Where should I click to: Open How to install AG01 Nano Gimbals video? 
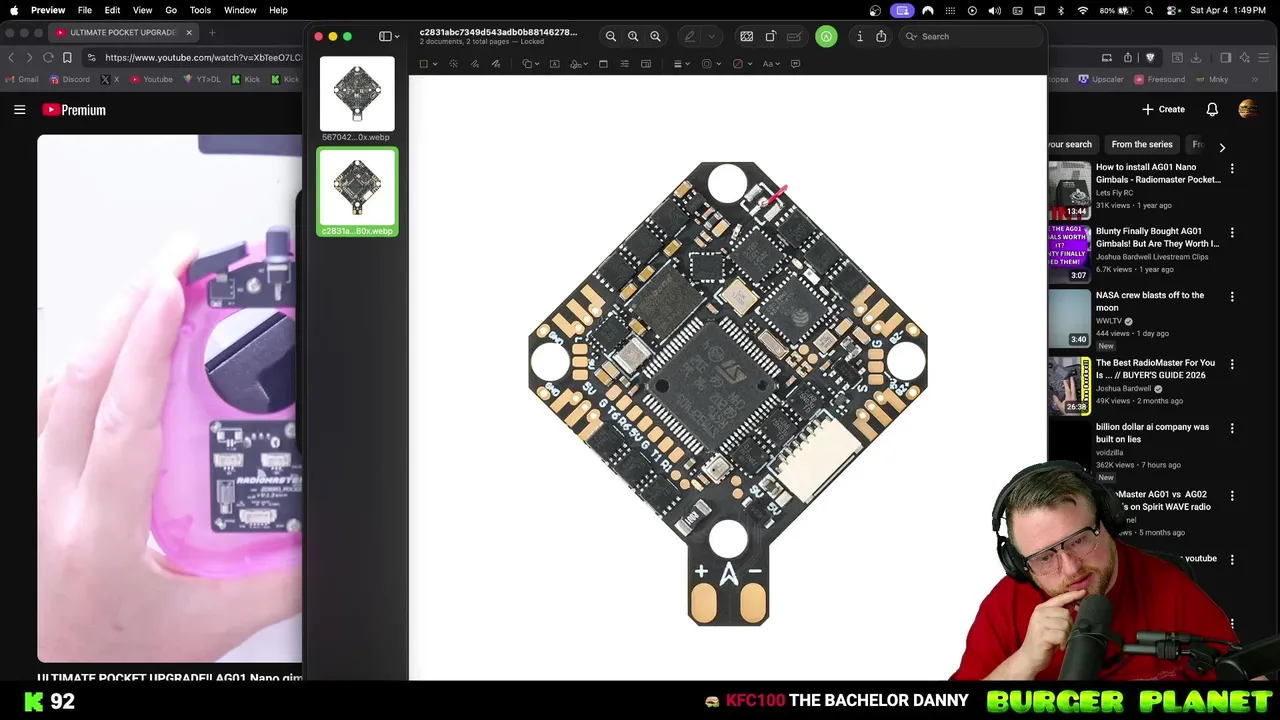[x=1158, y=173]
